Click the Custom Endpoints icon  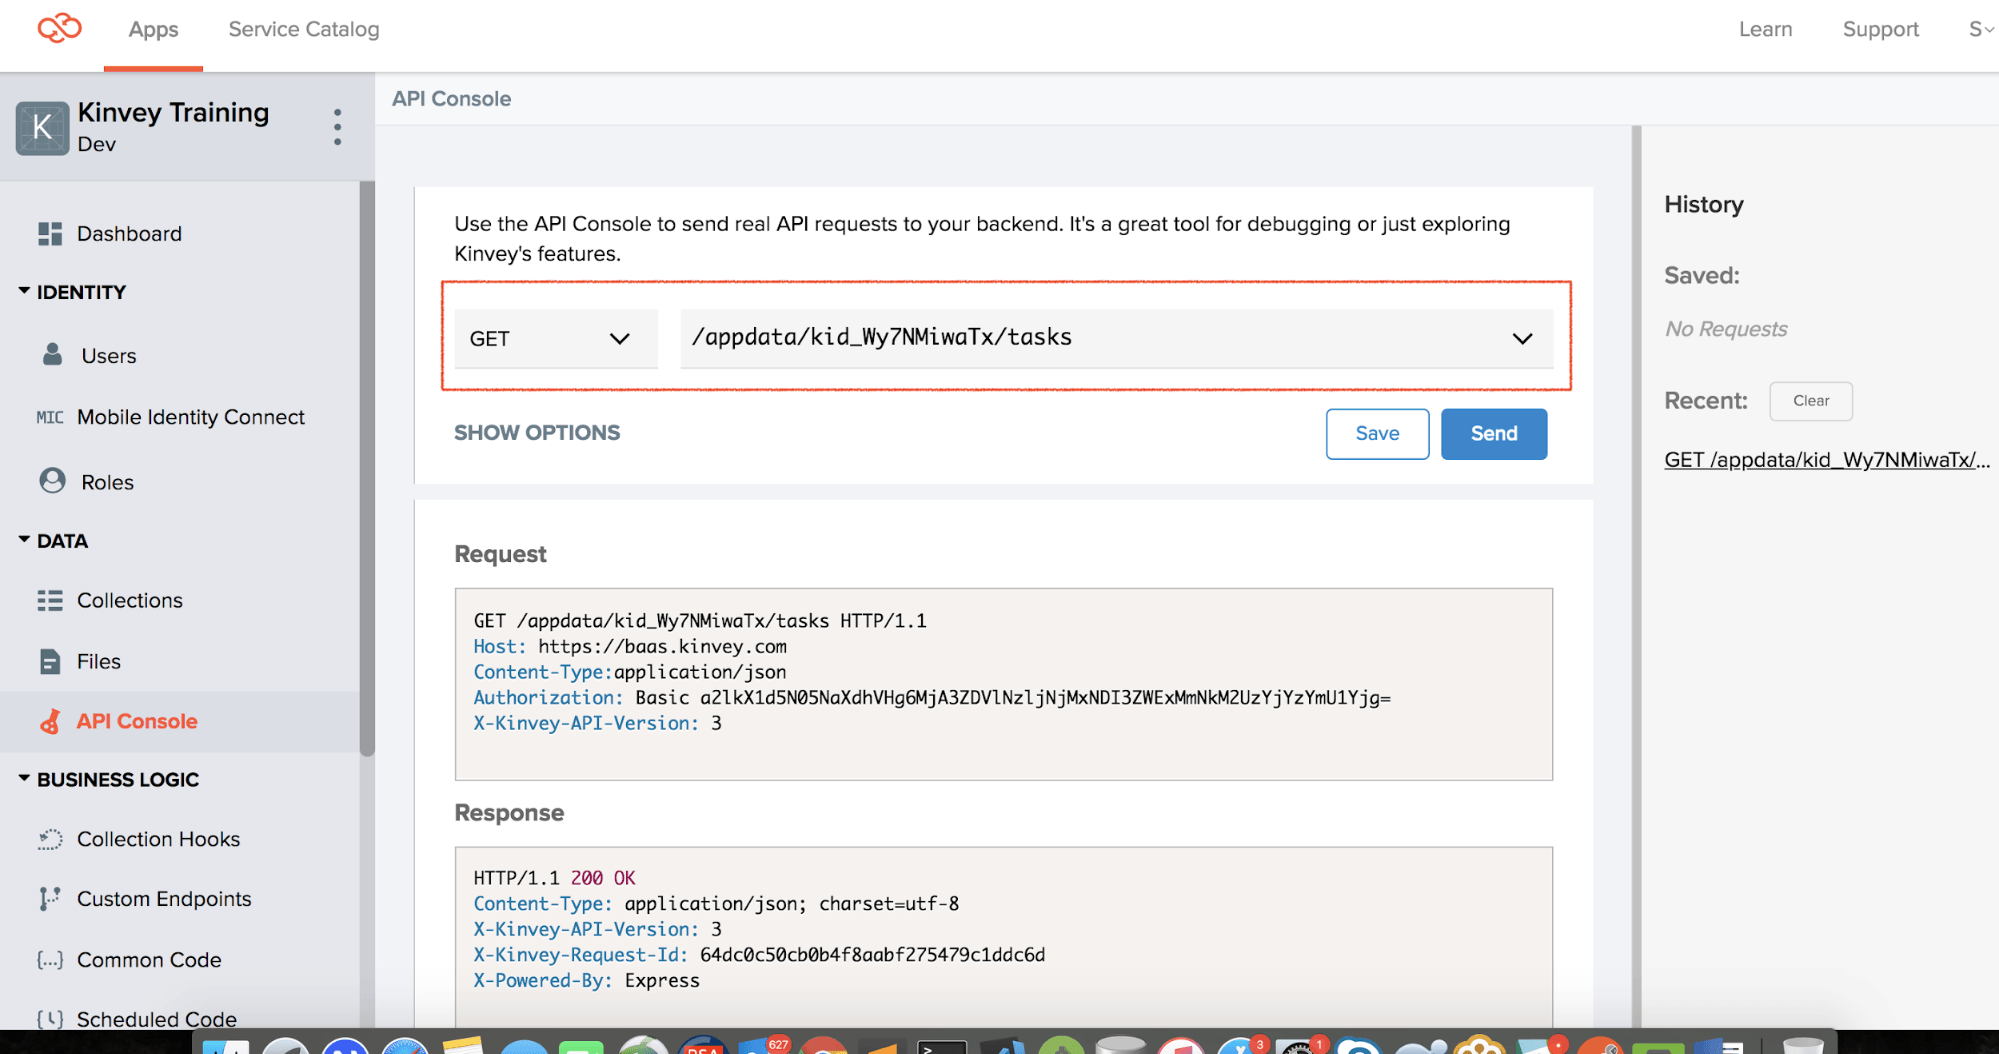[50, 899]
